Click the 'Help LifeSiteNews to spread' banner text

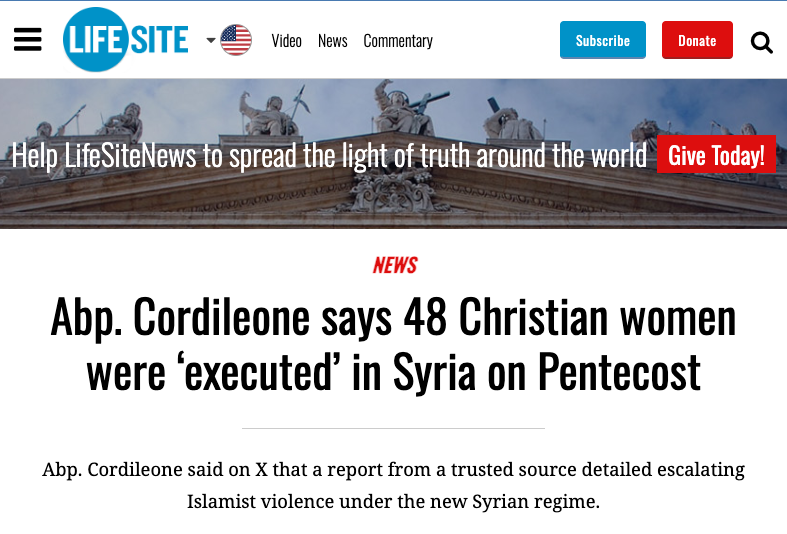[x=329, y=156]
